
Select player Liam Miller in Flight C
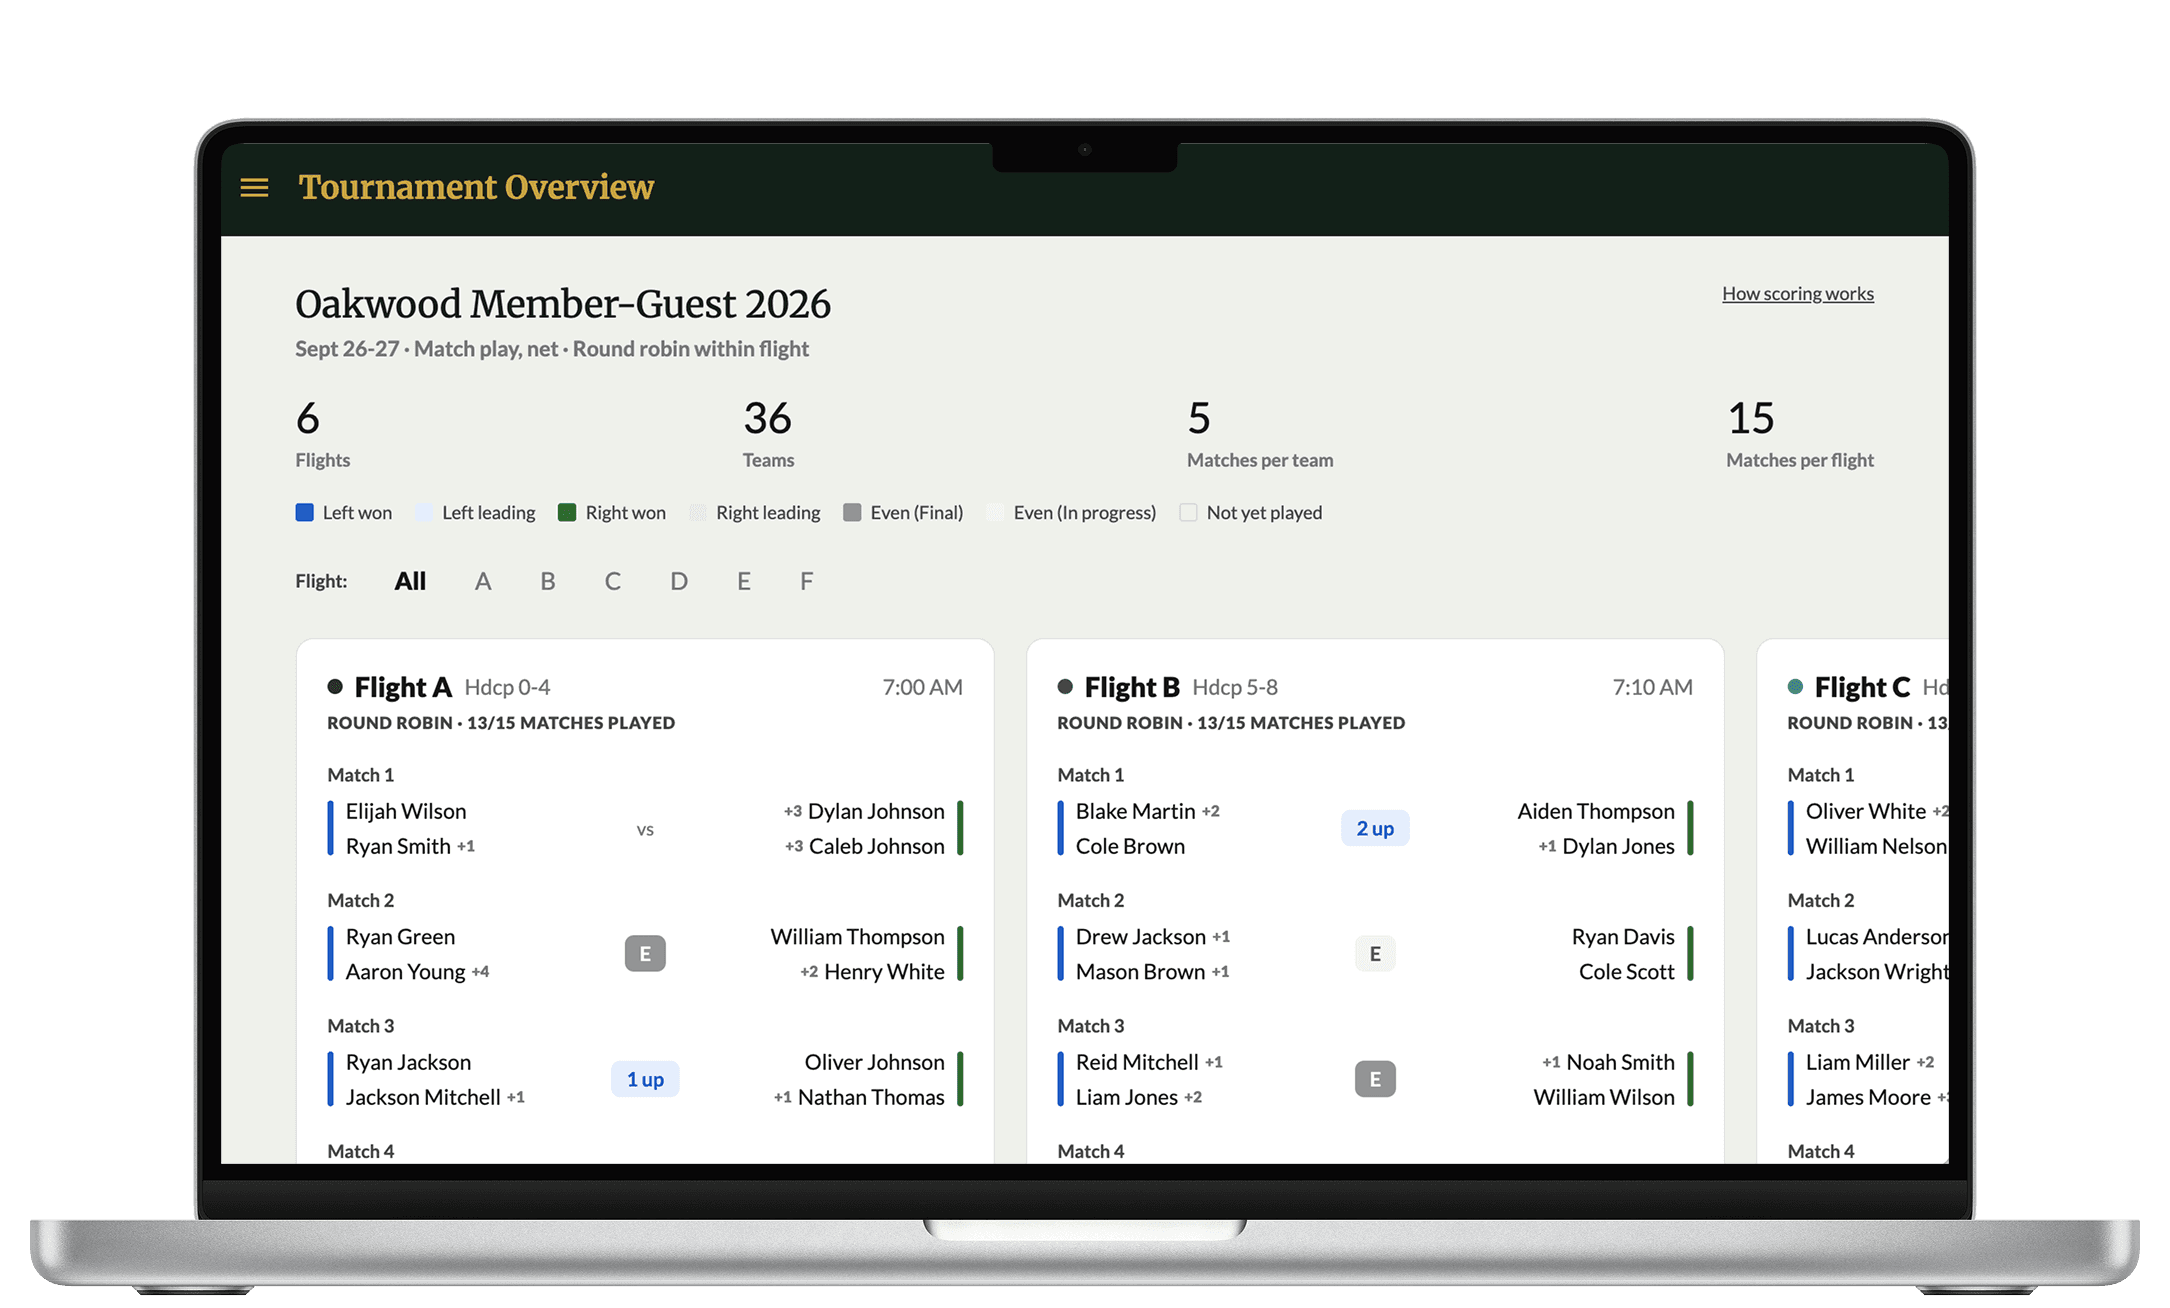point(1858,1062)
